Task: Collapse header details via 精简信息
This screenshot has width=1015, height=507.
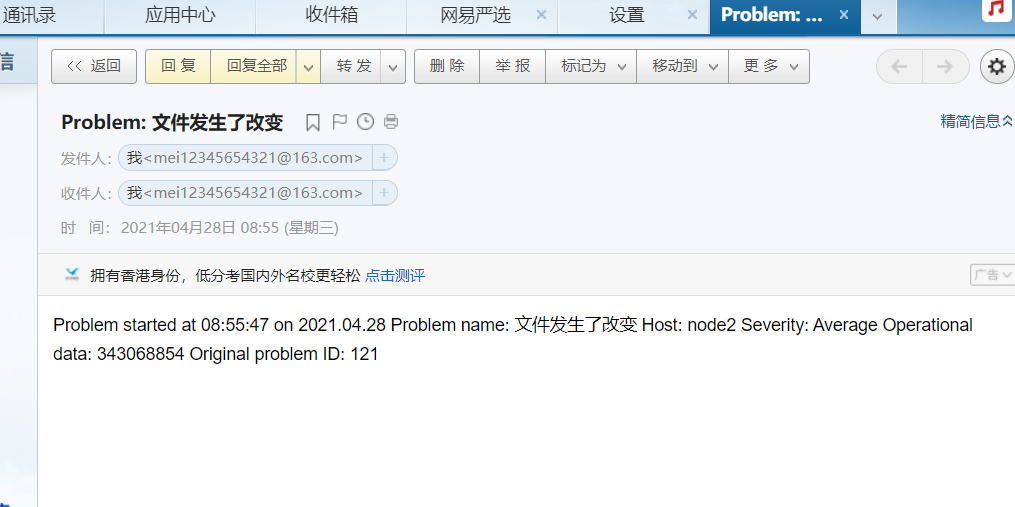Action: tap(976, 121)
